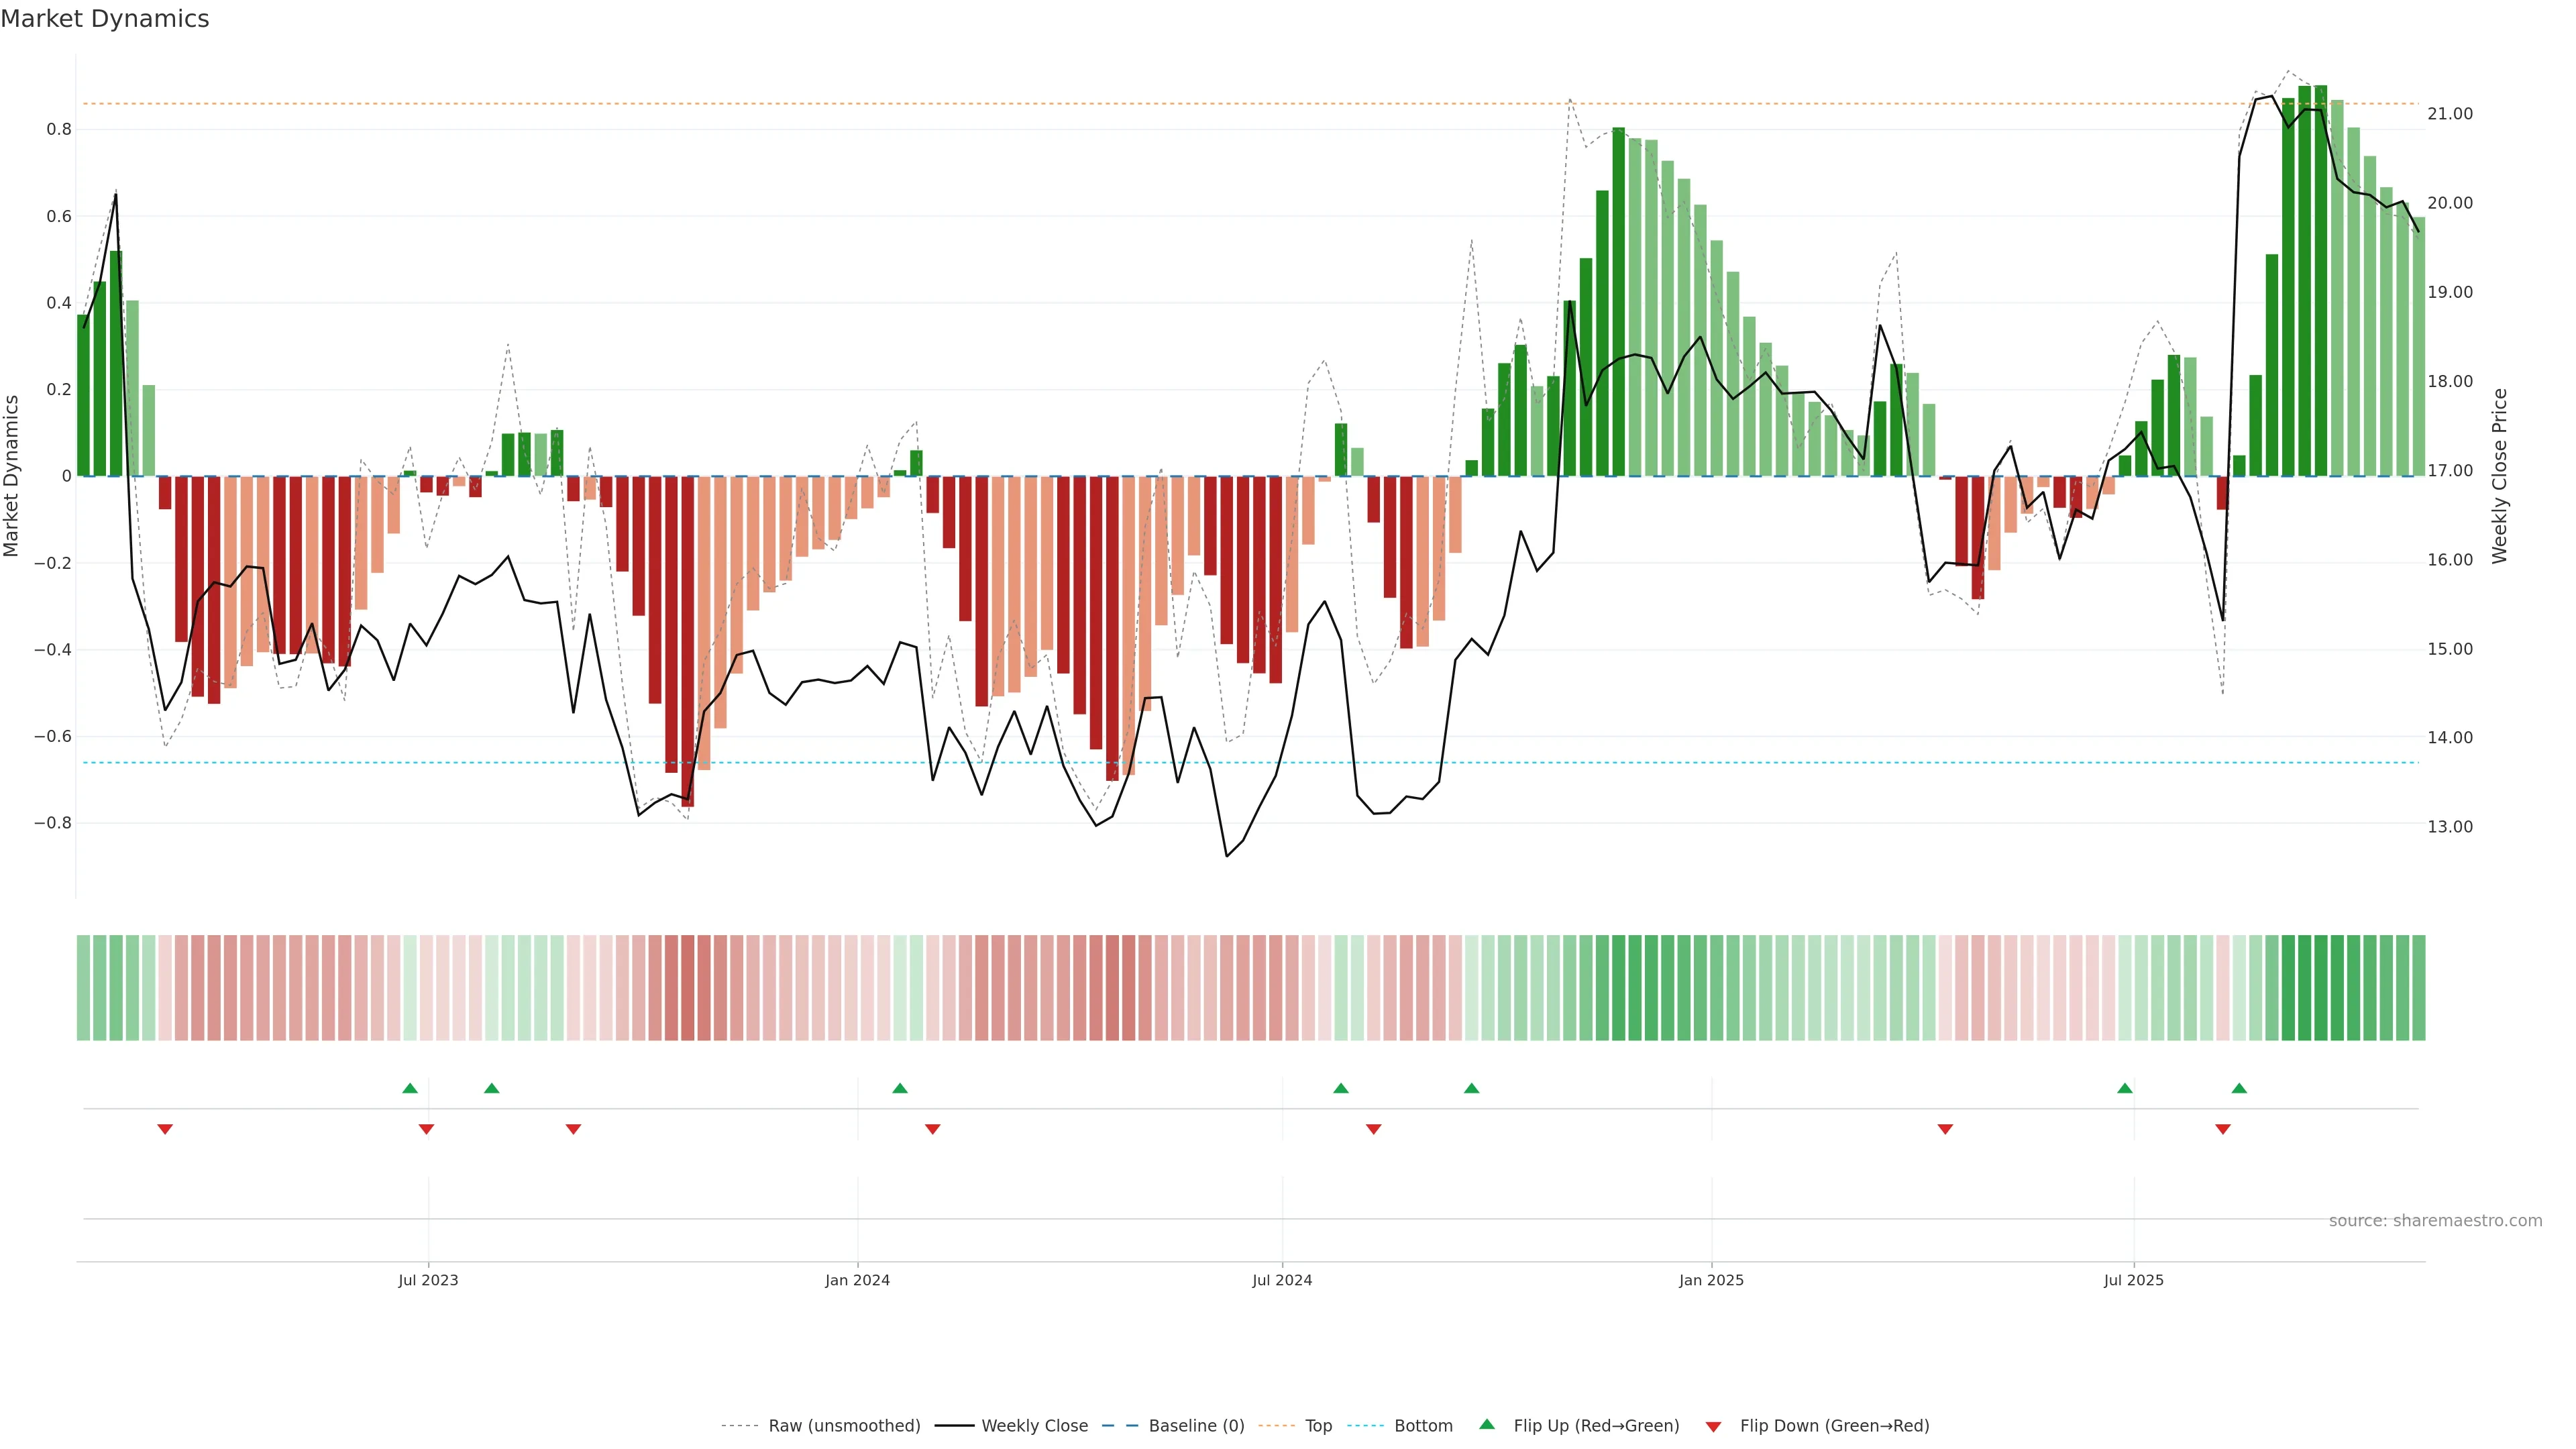Click the rightmost green Flip Up triangle
Image resolution: width=2576 pixels, height=1449 pixels.
pyautogui.click(x=2239, y=1088)
